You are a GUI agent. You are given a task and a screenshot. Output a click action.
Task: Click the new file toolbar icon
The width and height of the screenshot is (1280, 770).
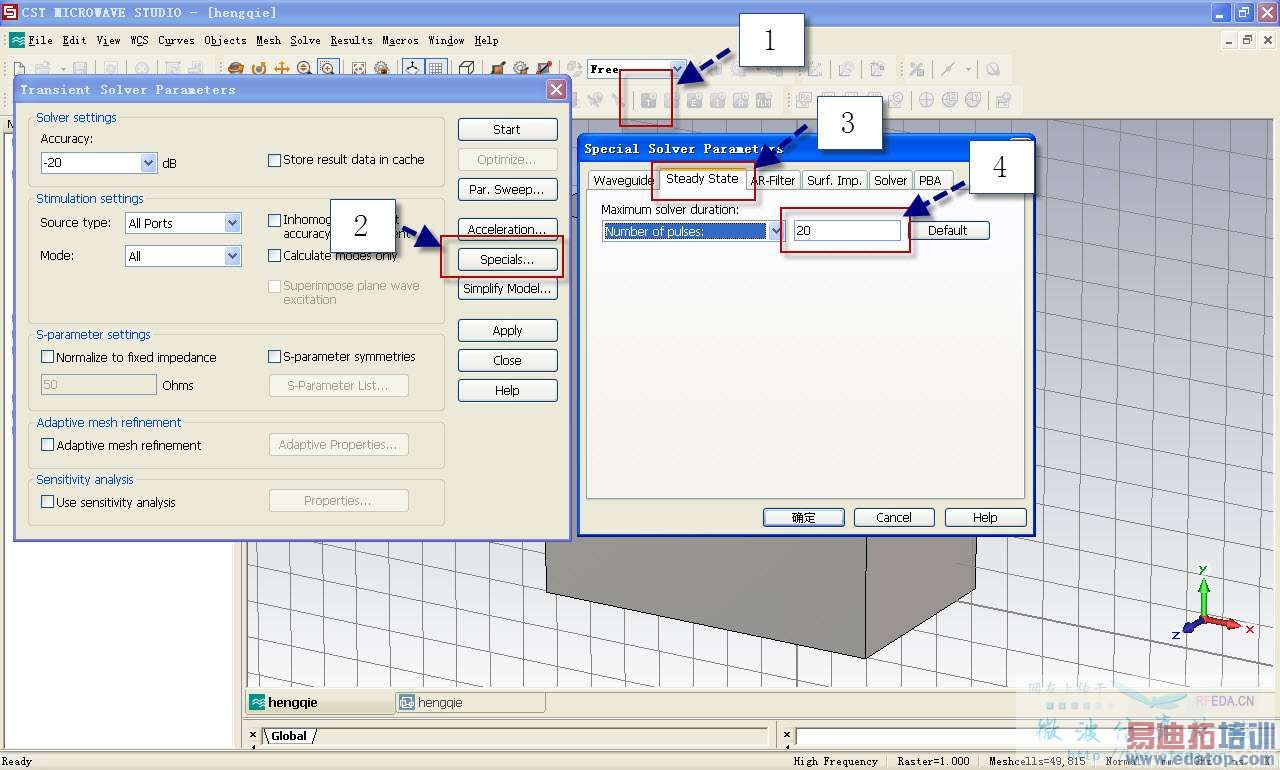coord(19,69)
